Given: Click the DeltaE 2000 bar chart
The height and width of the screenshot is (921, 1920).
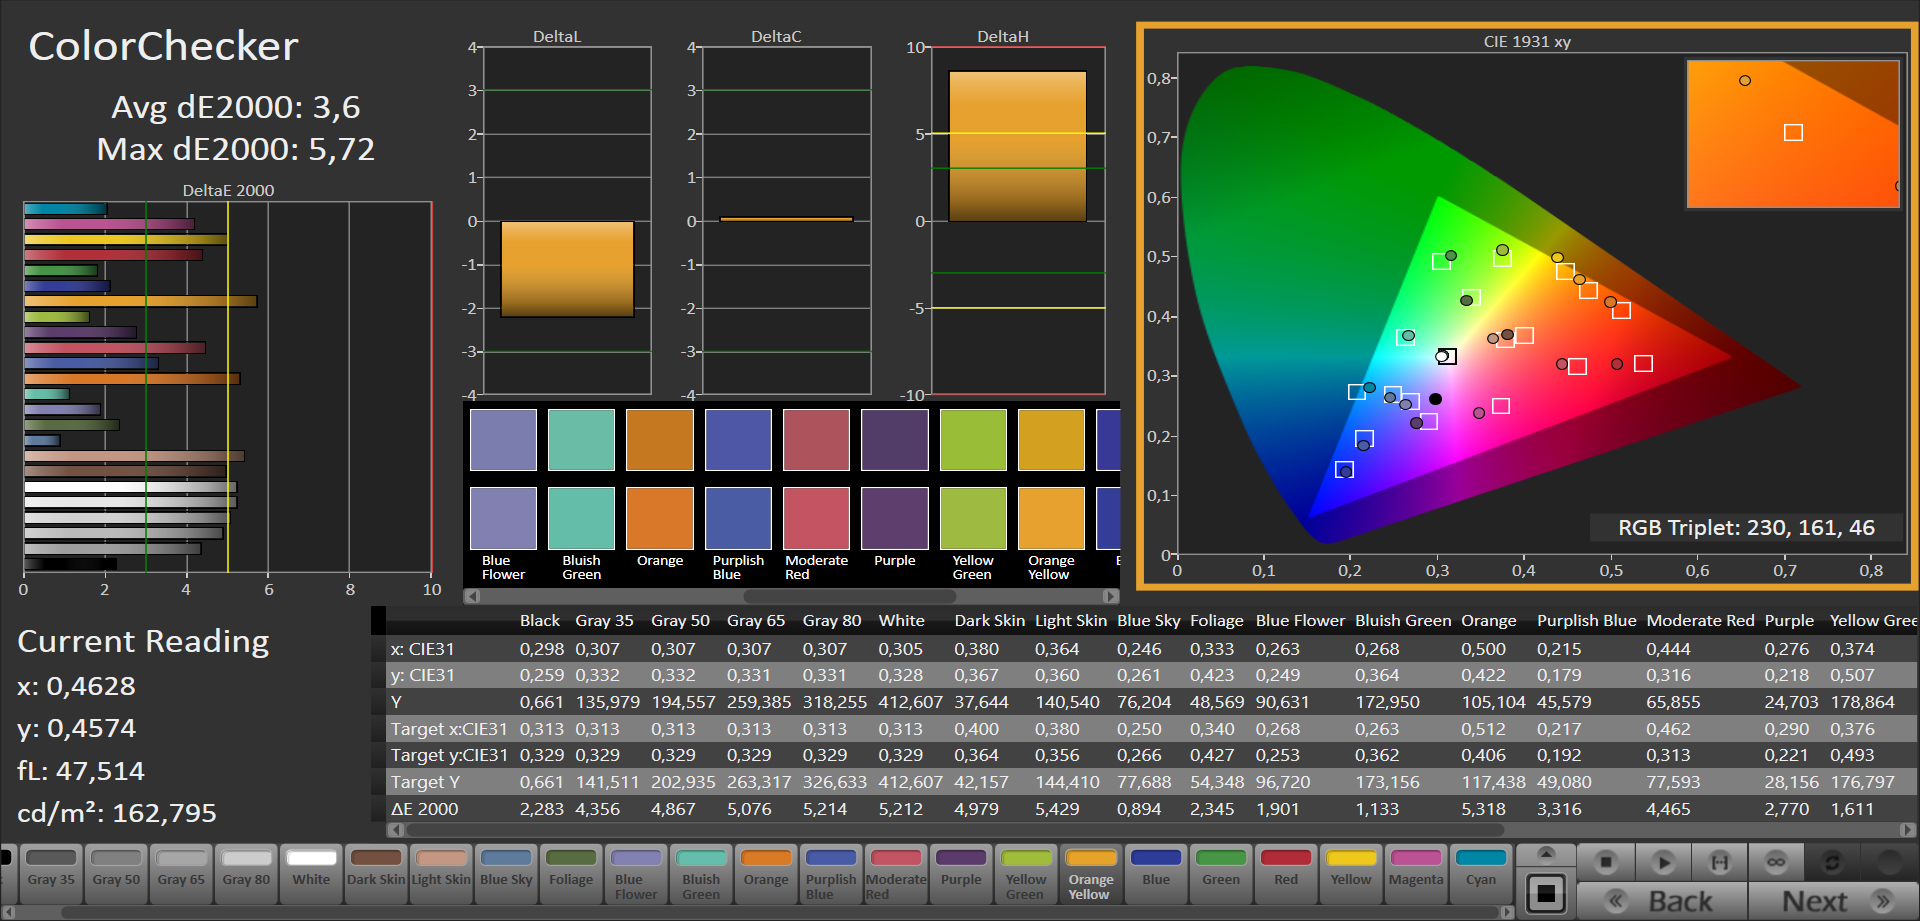Looking at the screenshot, I should [x=228, y=388].
